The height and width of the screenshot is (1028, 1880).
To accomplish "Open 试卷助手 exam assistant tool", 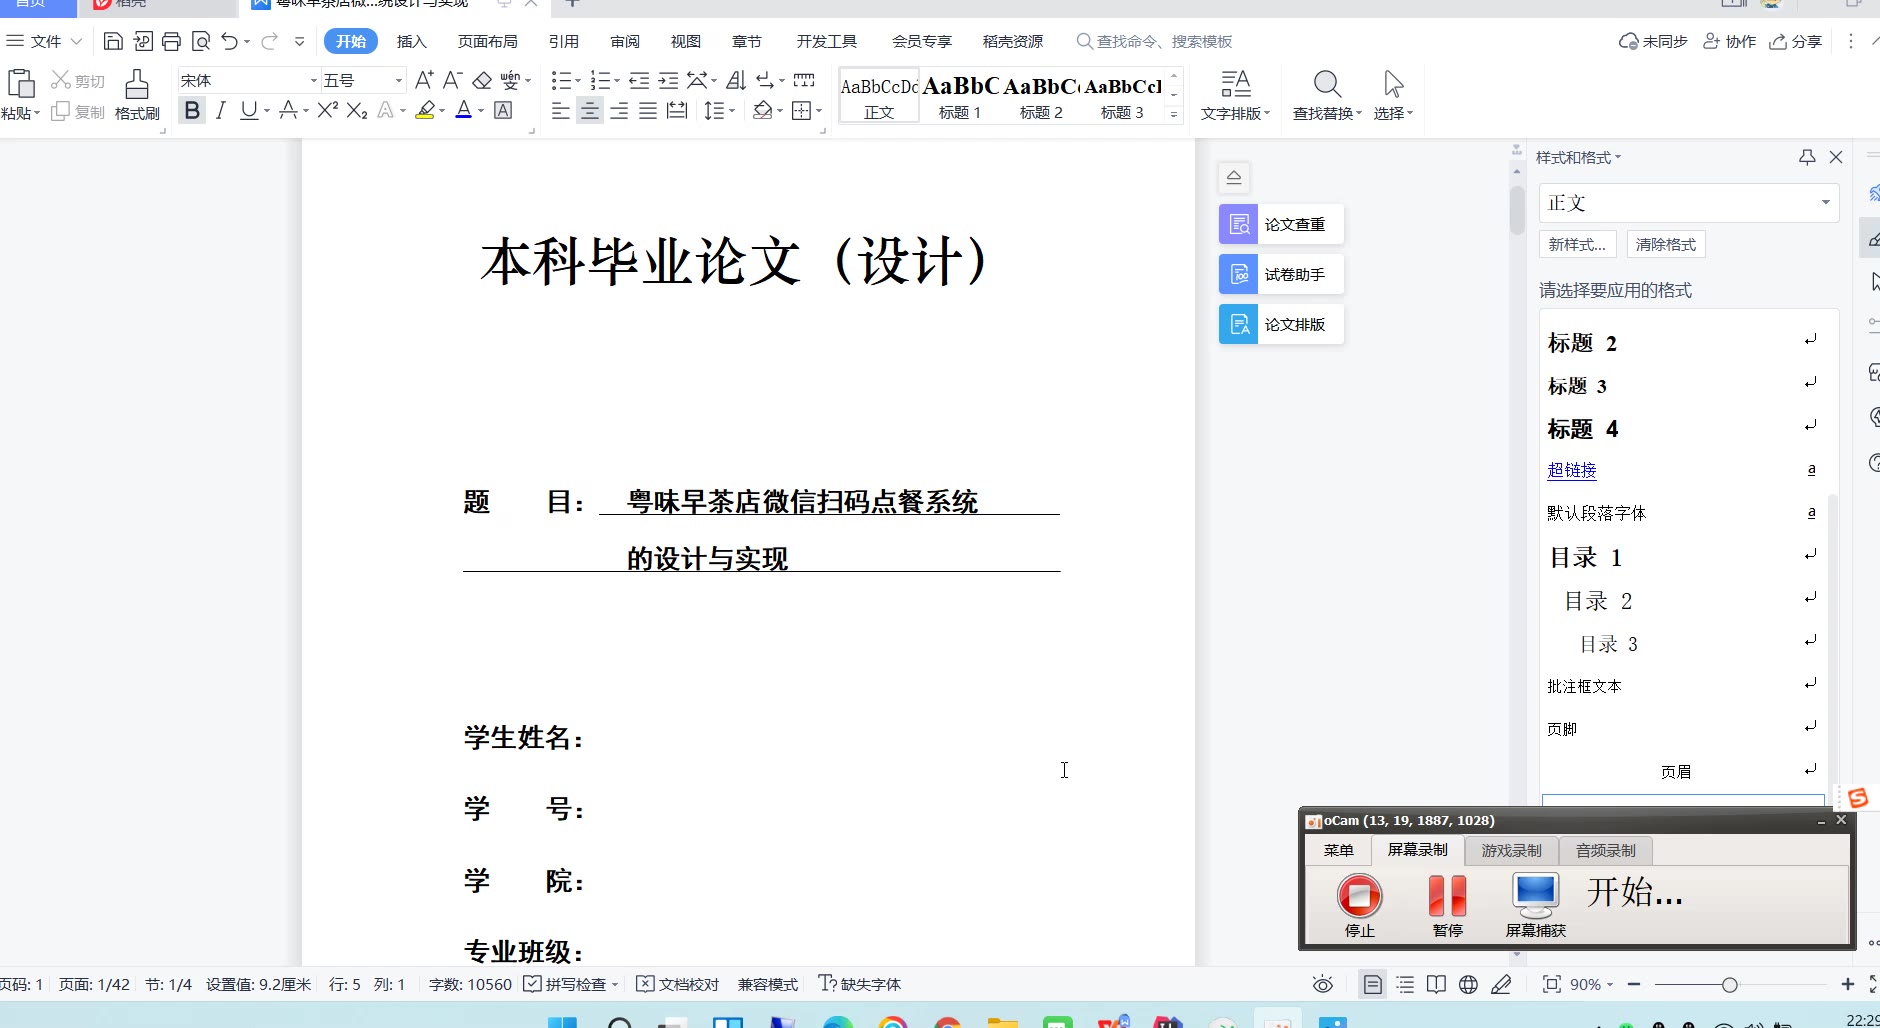I will click(1281, 274).
